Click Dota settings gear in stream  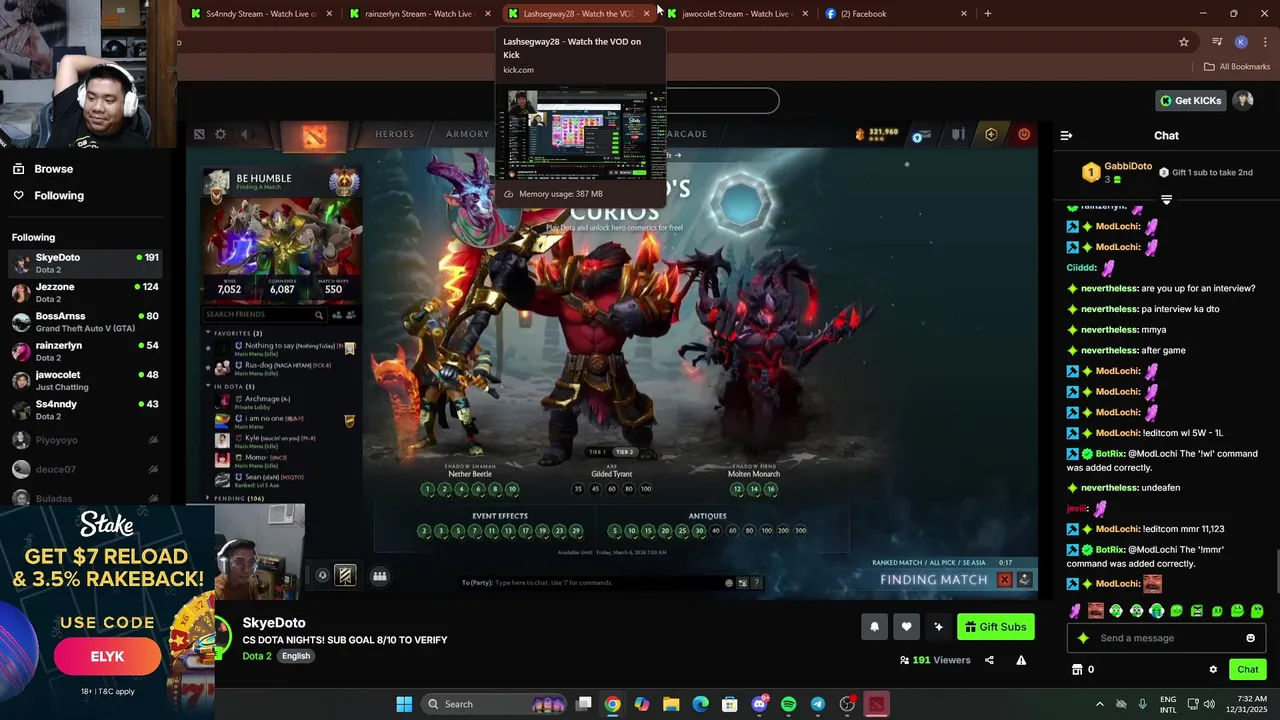click(220, 134)
